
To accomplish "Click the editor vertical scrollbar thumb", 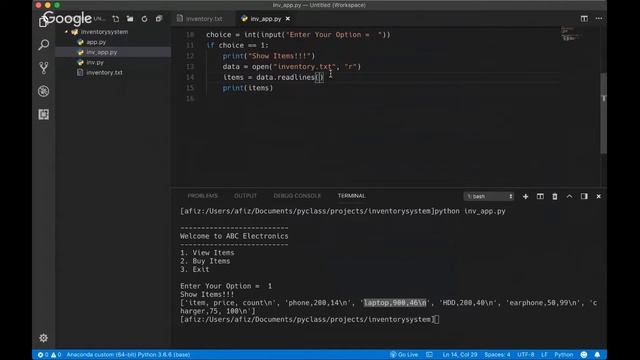I will [x=603, y=113].
